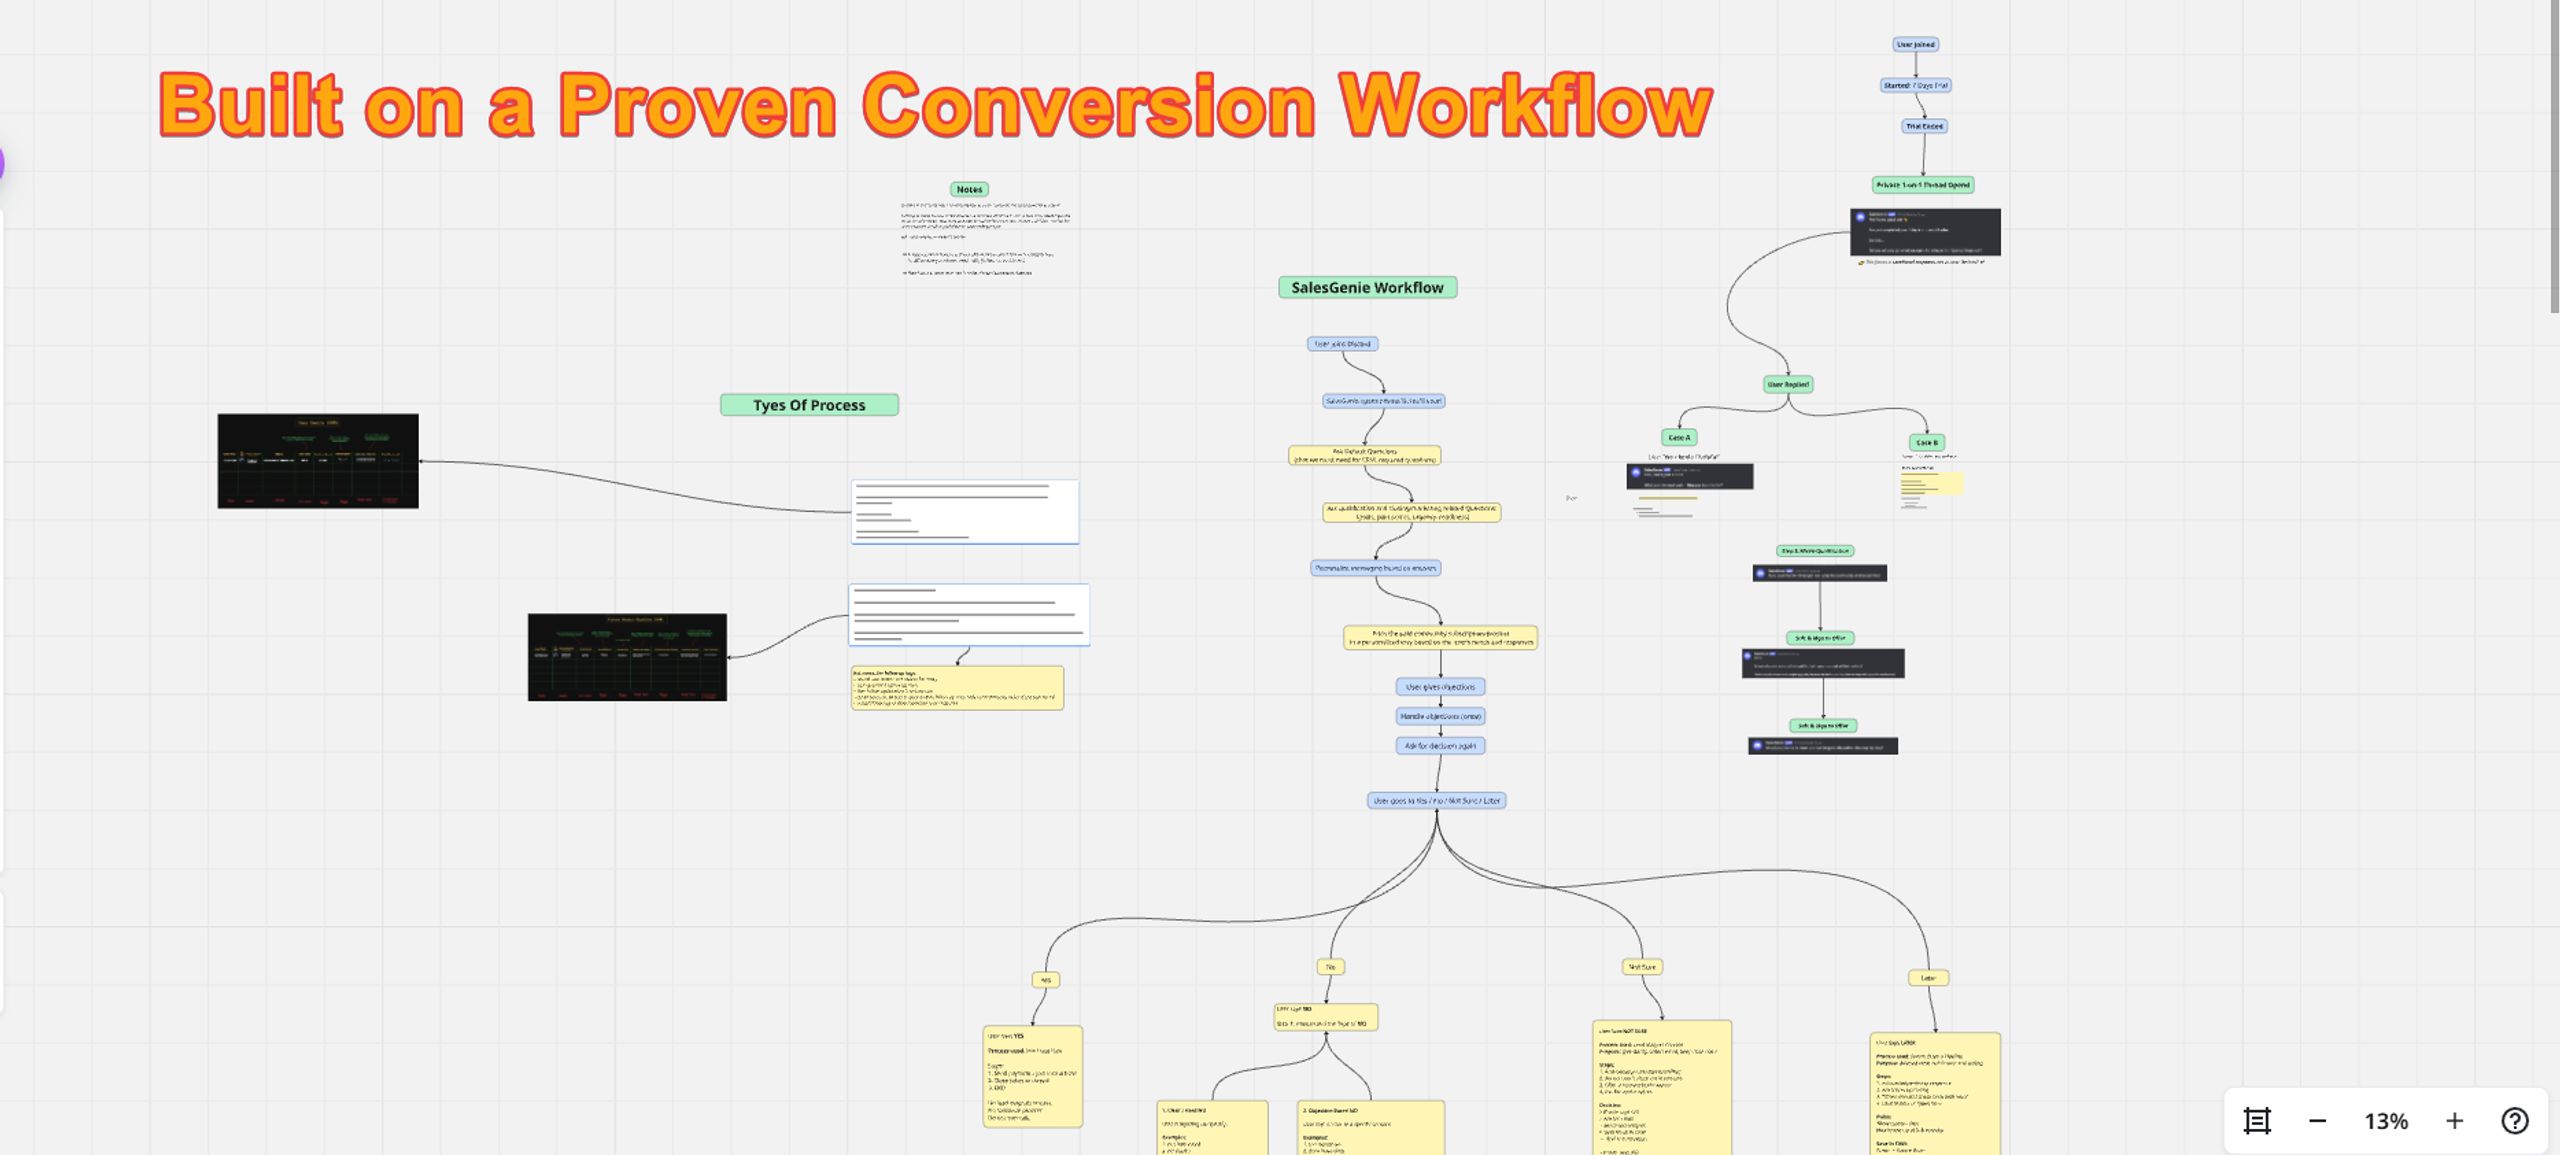Select the User gives objections node
This screenshot has height=1155, width=2560.
tap(1440, 687)
